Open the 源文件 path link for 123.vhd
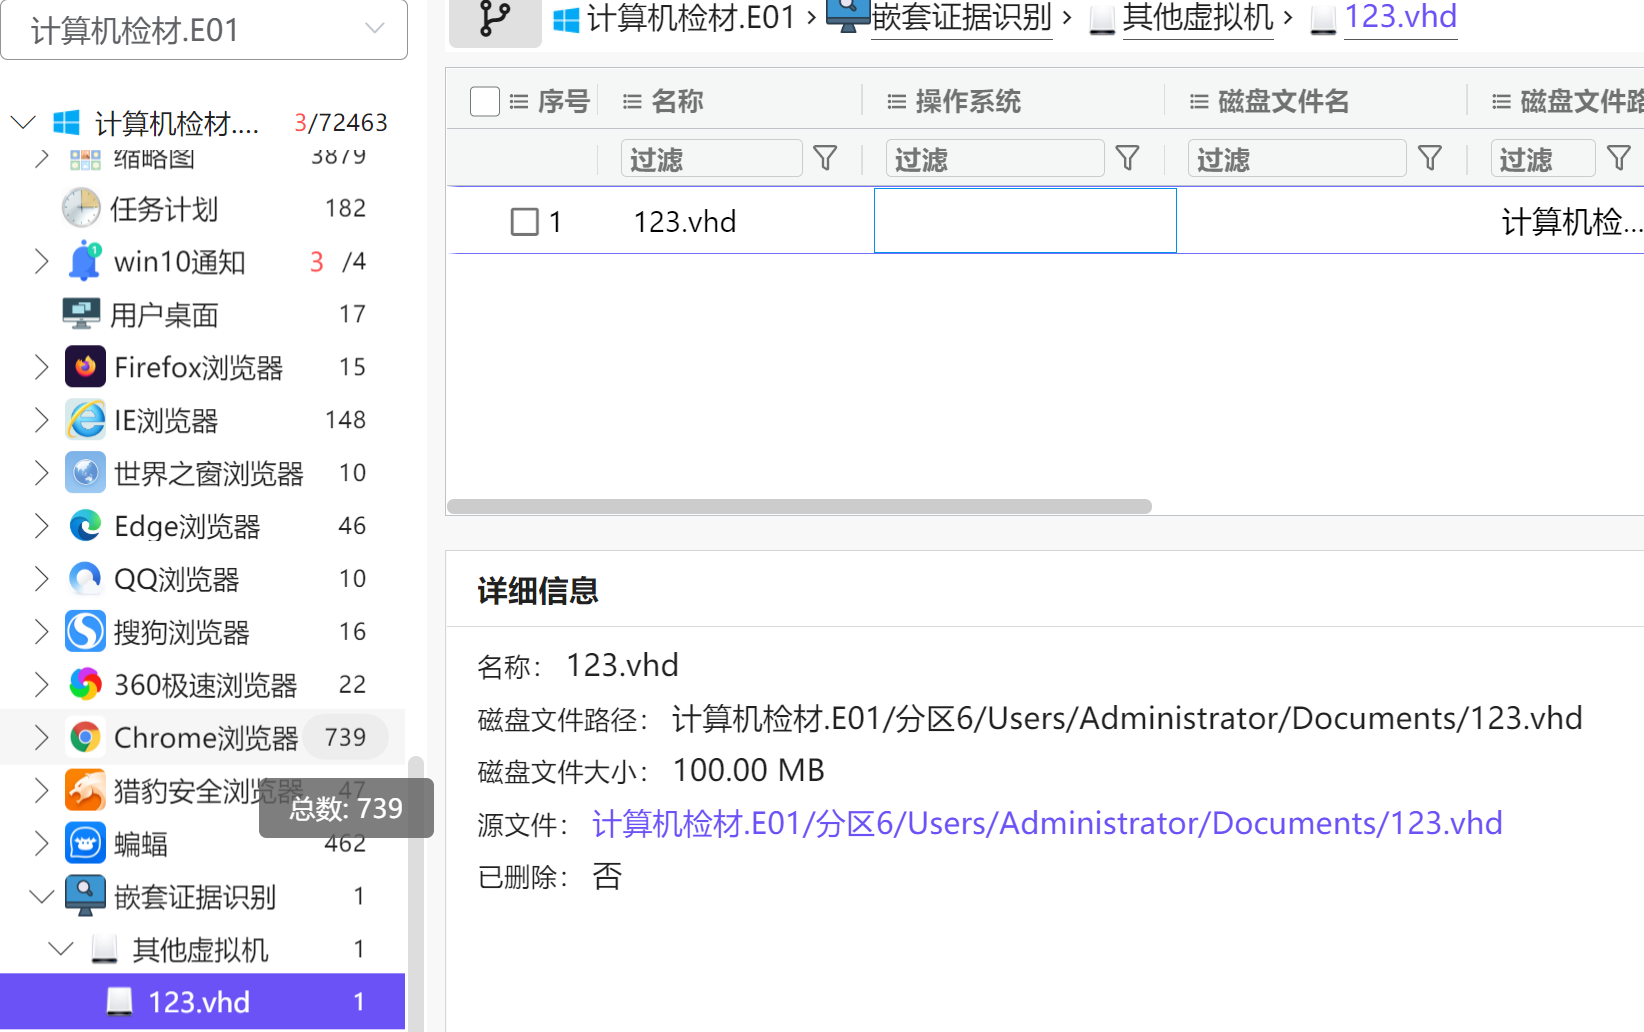 click(1046, 823)
